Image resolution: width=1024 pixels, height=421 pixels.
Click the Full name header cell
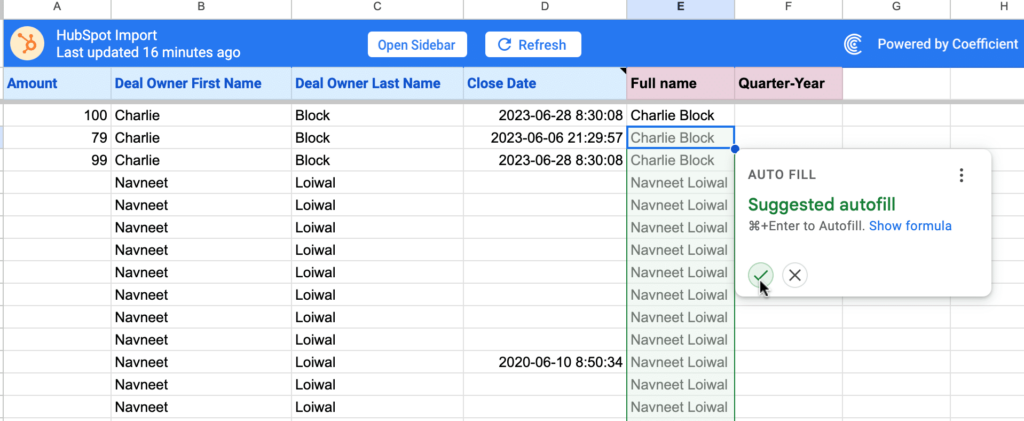[680, 83]
